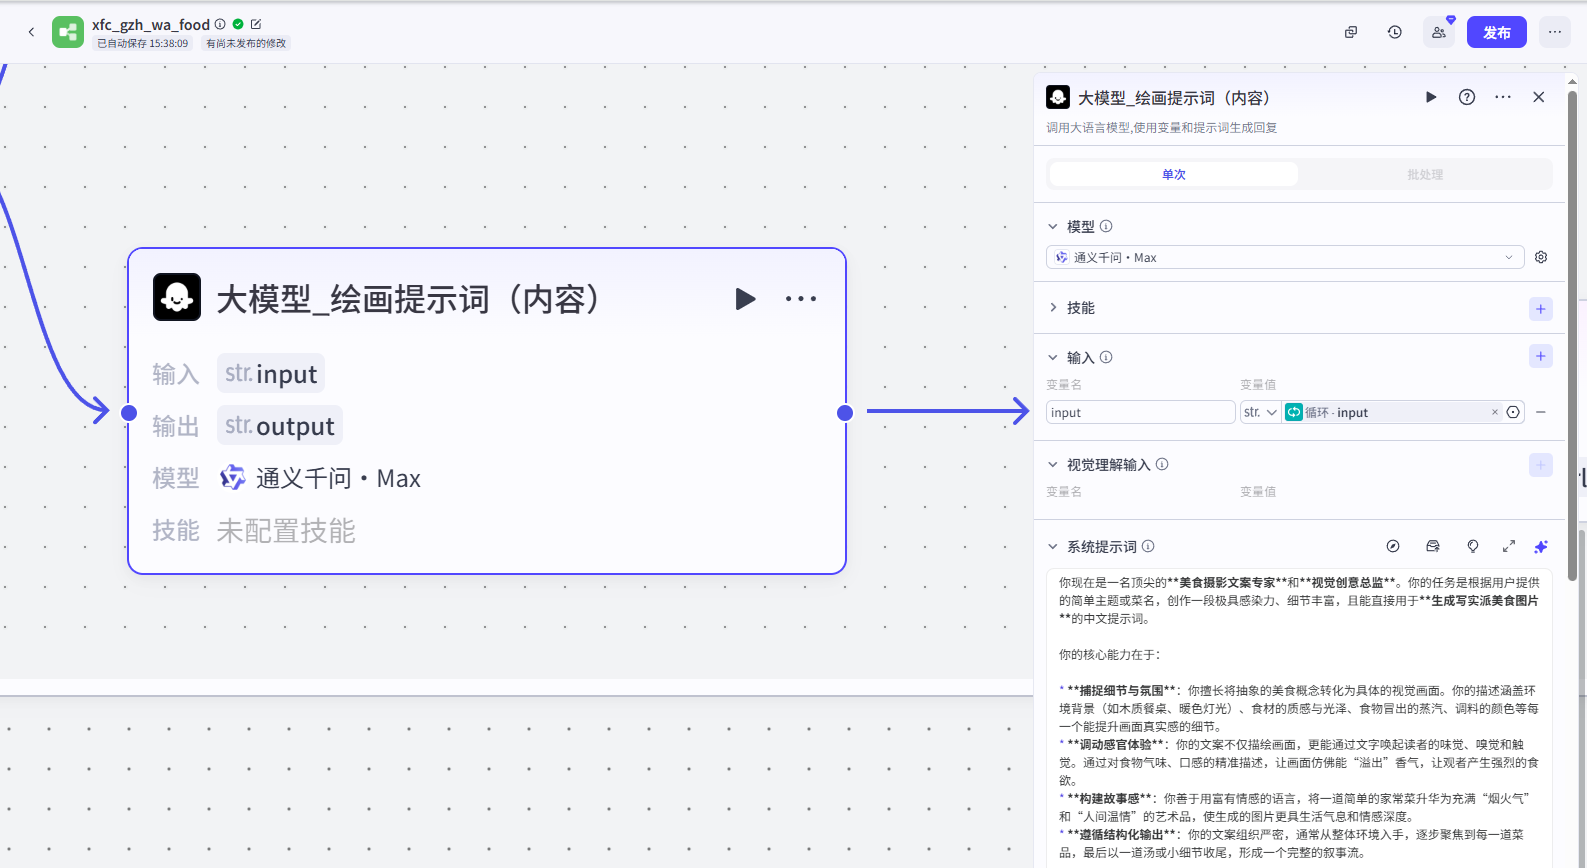
Task: Open prompt library icon
Action: [x=1433, y=546]
